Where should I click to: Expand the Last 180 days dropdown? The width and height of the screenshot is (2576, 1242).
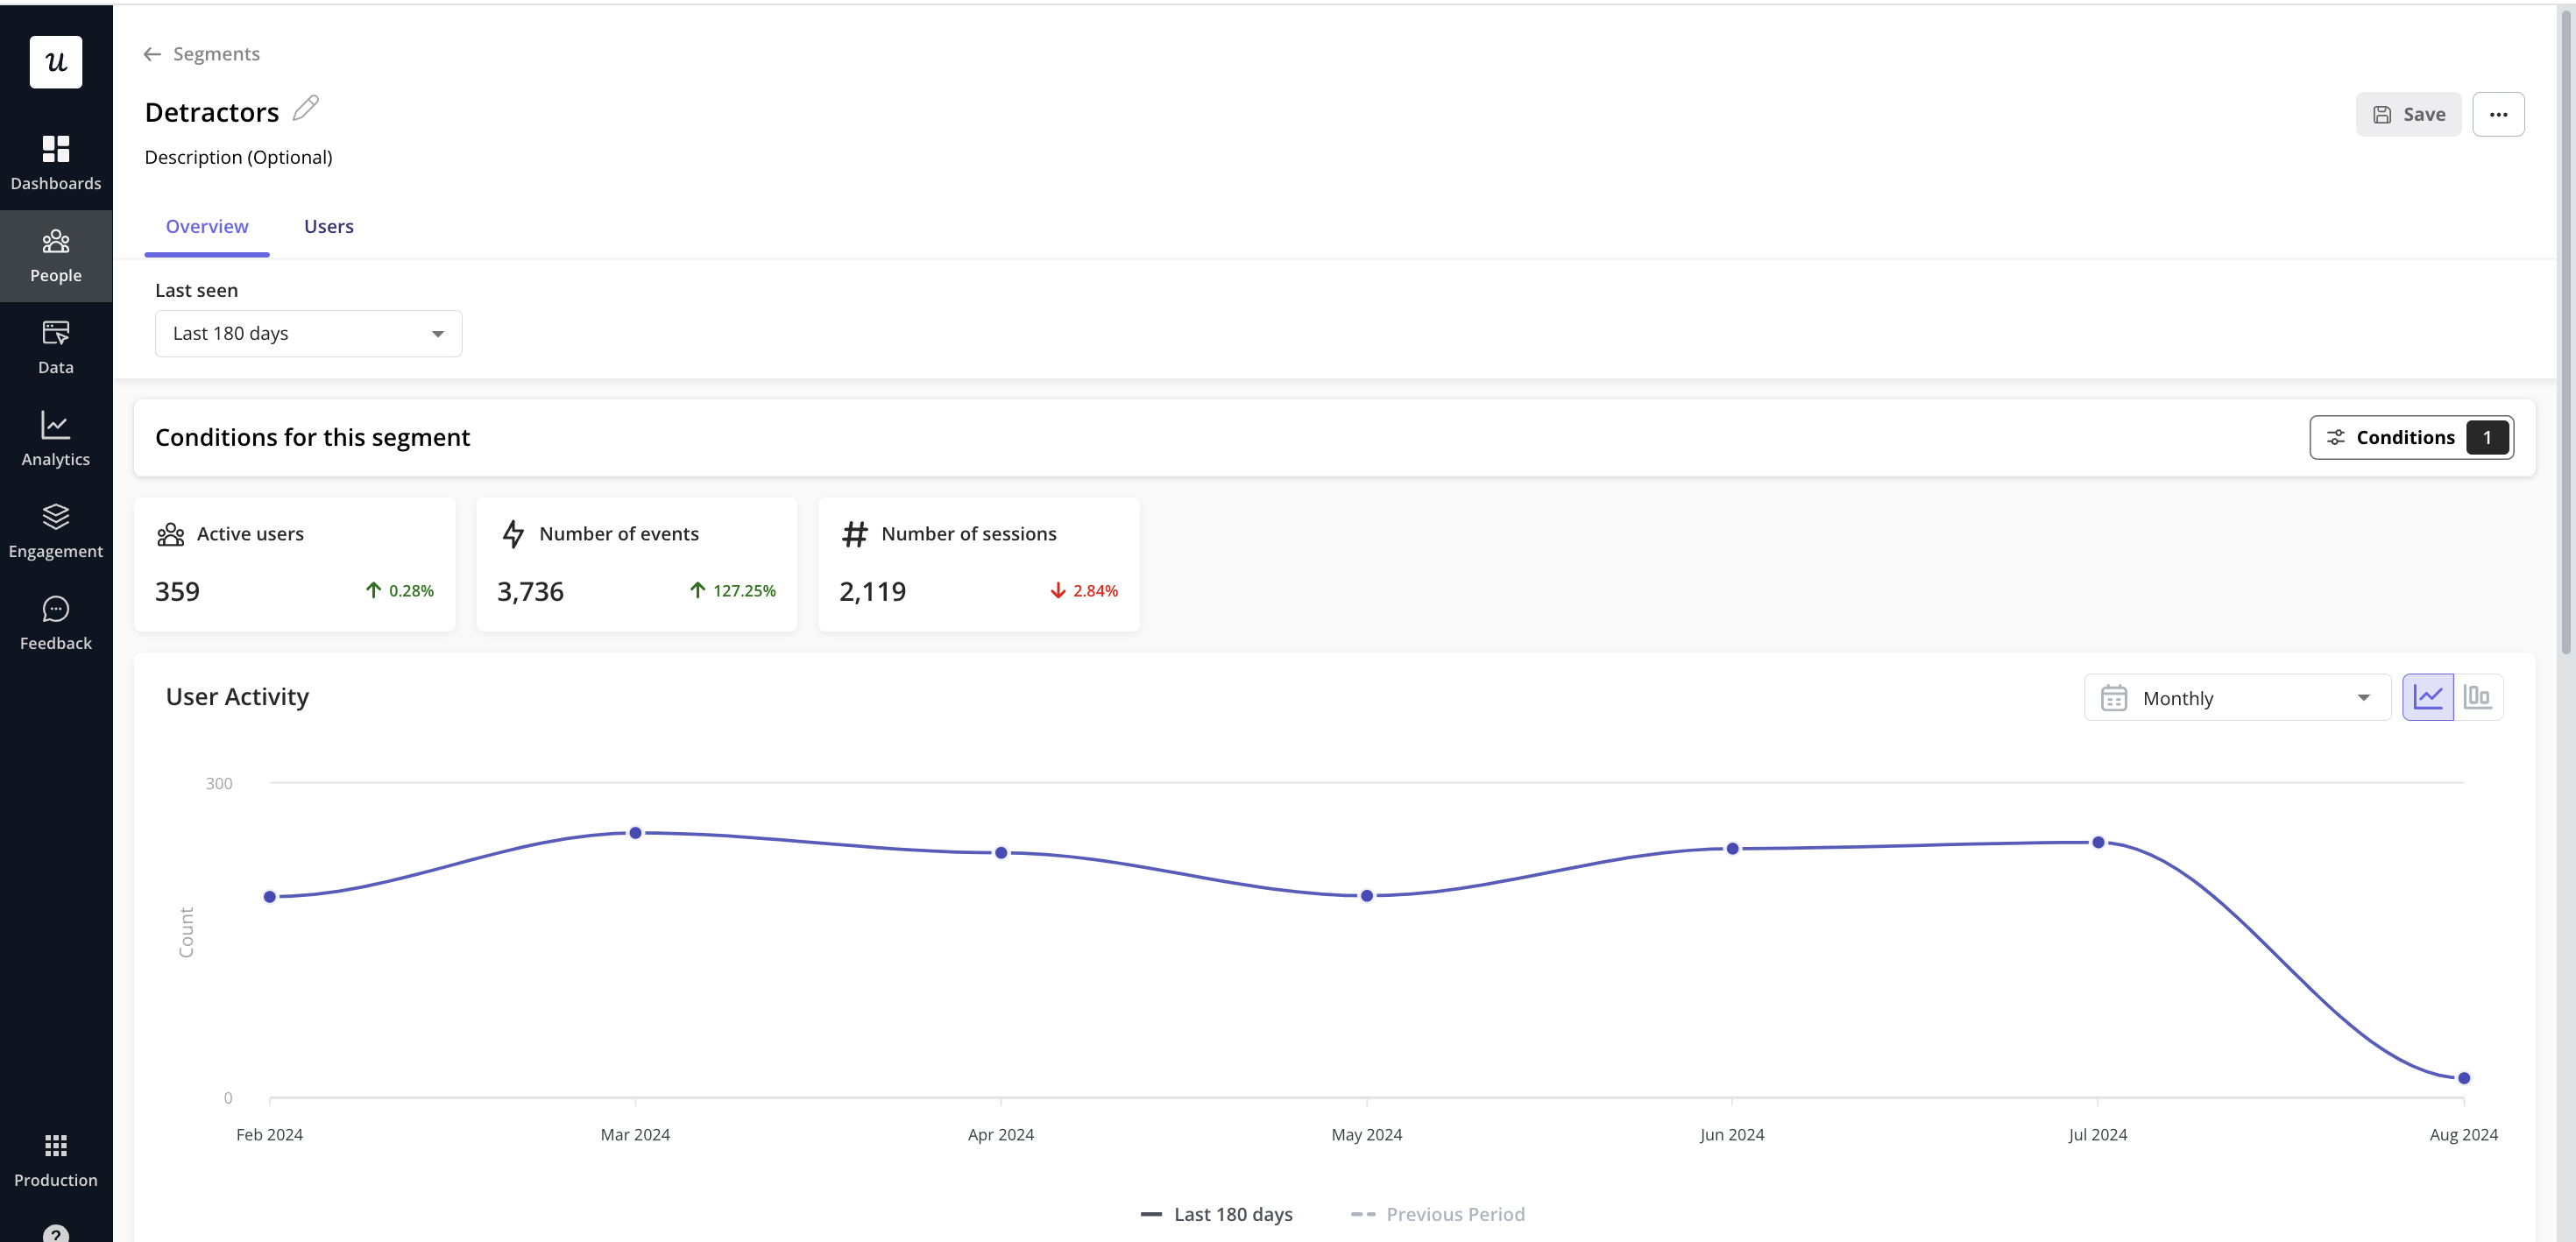click(308, 333)
